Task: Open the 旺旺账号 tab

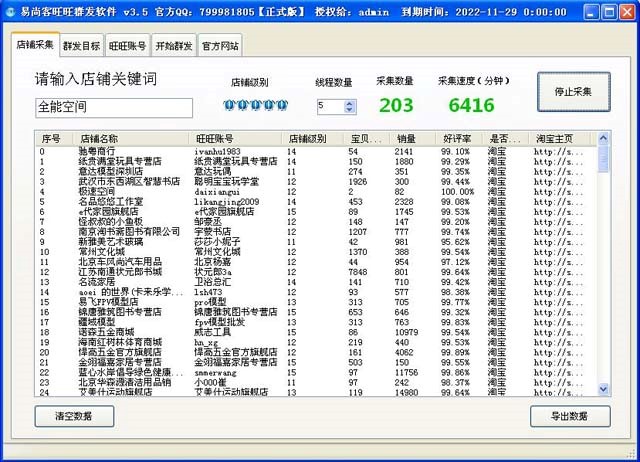Action: pyautogui.click(x=127, y=46)
